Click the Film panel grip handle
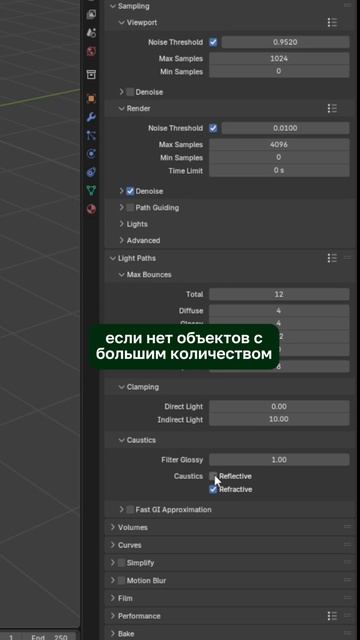The image size is (360, 640). (x=348, y=598)
